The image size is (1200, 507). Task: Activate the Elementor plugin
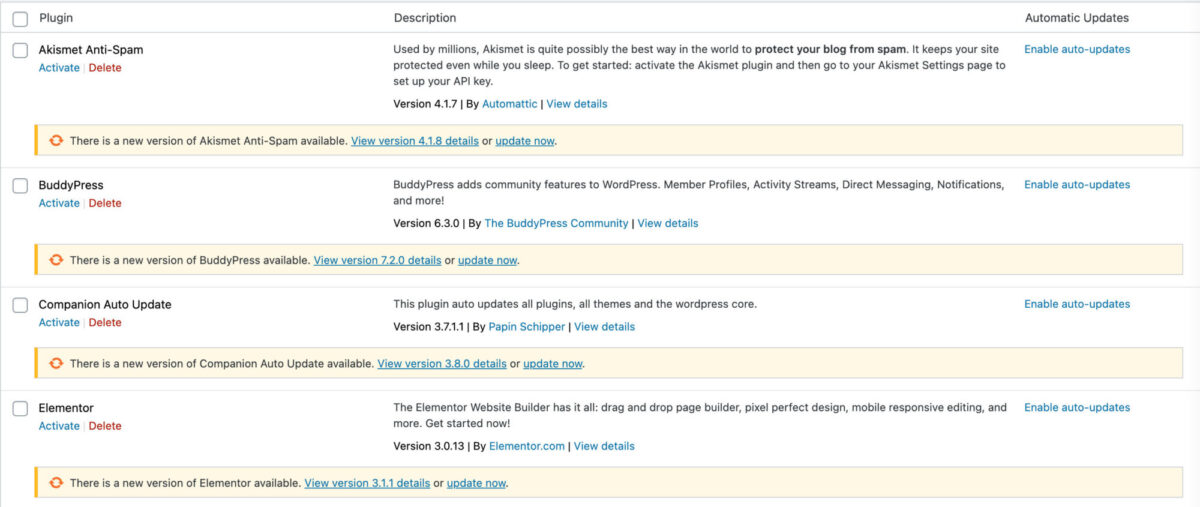pyautogui.click(x=59, y=426)
